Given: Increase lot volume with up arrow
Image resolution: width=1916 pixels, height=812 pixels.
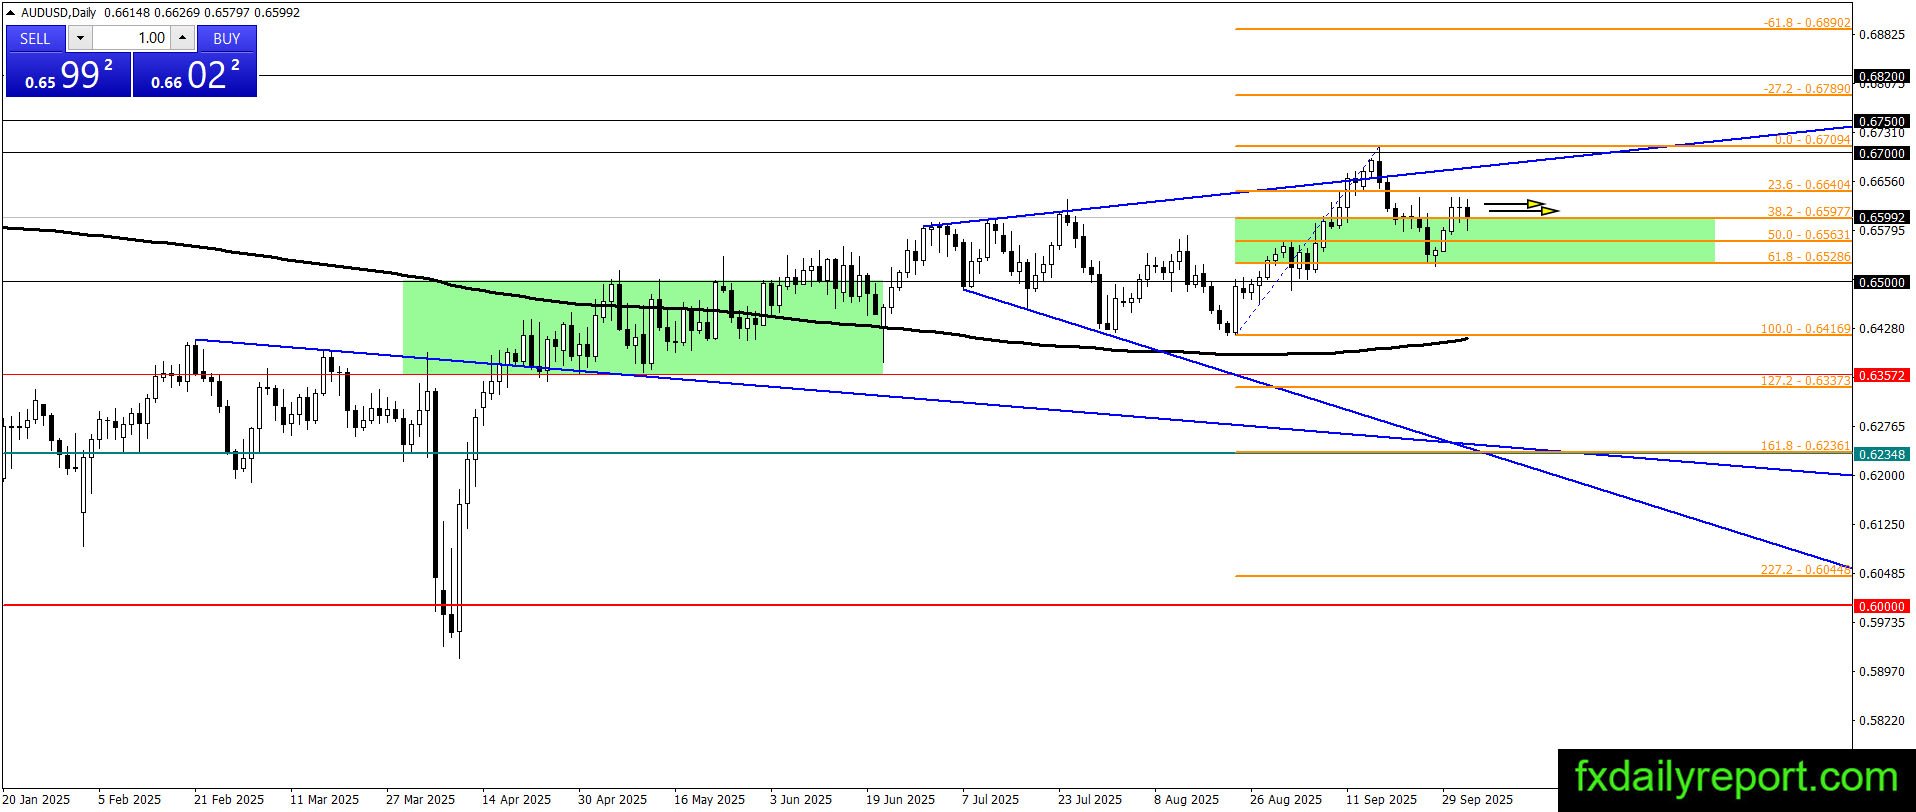Looking at the screenshot, I should (182, 38).
